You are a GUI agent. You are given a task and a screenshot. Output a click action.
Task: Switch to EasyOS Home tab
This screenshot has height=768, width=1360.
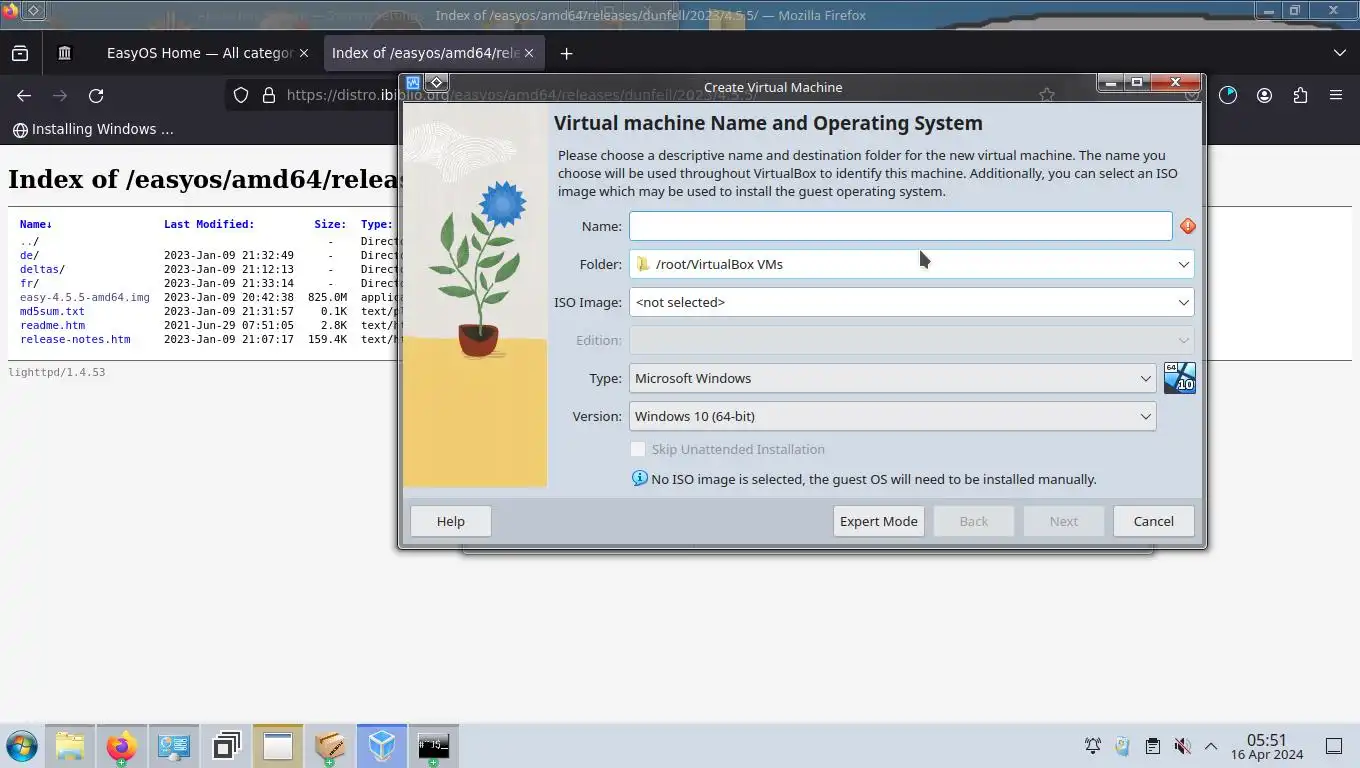[x=200, y=53]
